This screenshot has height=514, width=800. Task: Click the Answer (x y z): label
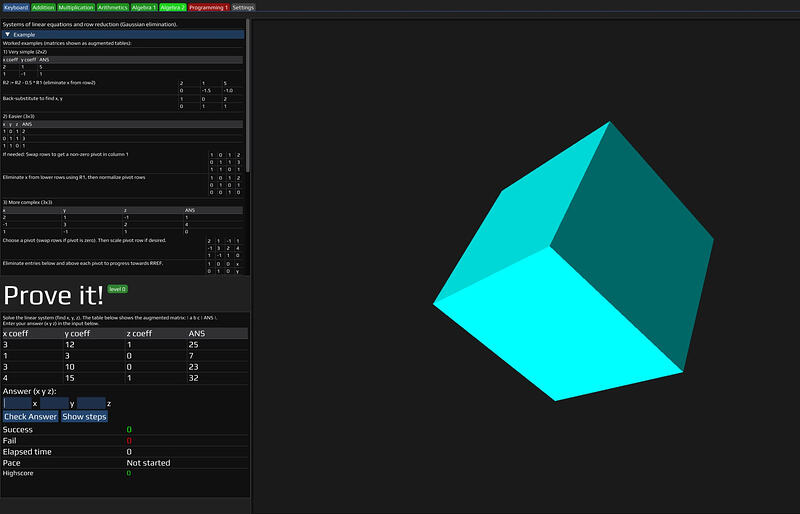pos(30,391)
